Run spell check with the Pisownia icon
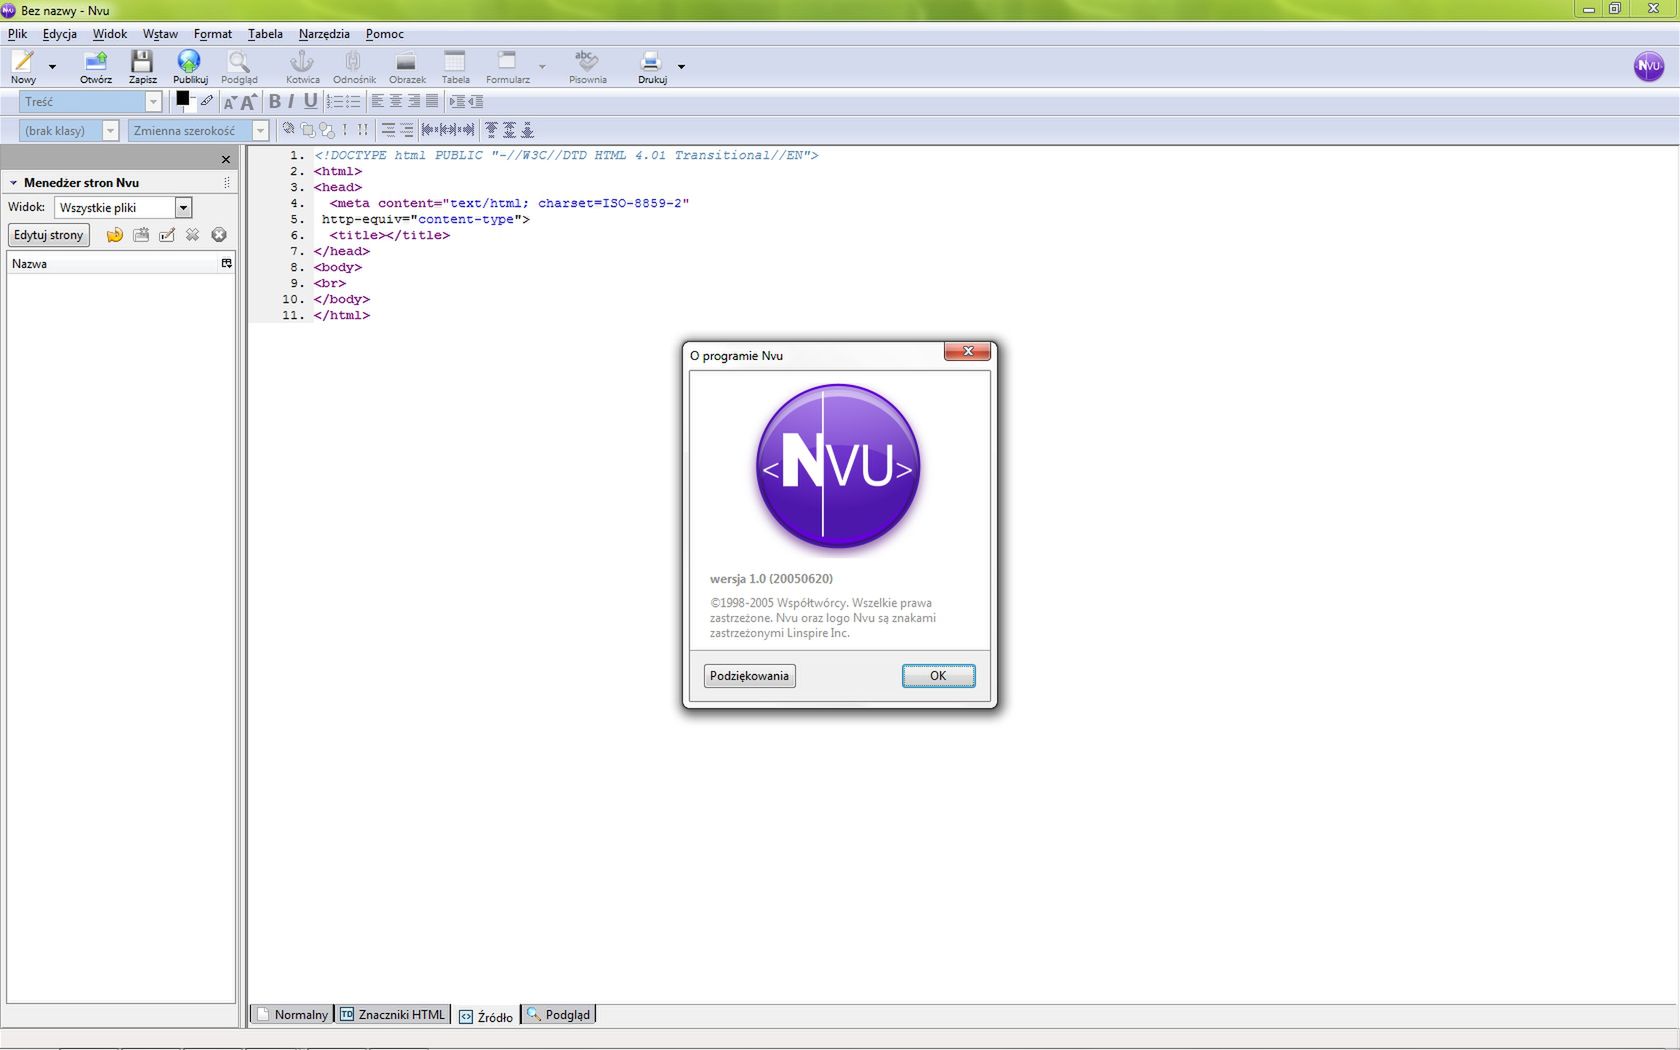This screenshot has width=1680, height=1050. pos(587,67)
